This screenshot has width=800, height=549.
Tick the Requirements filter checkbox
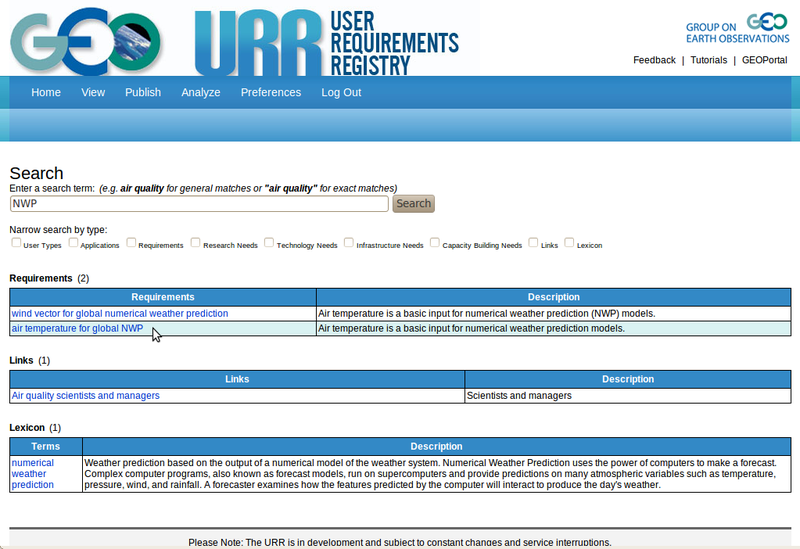[x=131, y=243]
